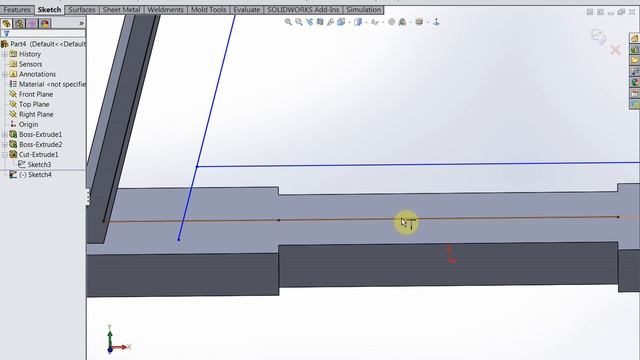Switch to the Sheet Metal tab
Screen dimensions: 640x360
pyautogui.click(x=121, y=9)
